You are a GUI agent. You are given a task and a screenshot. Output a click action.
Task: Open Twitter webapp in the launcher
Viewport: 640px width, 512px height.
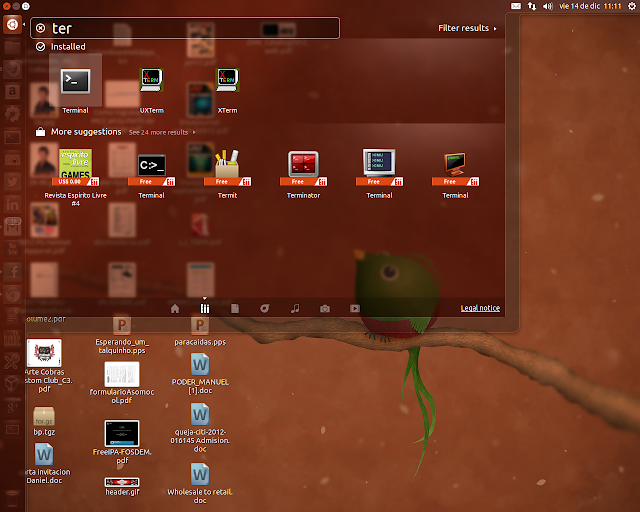tap(12, 181)
